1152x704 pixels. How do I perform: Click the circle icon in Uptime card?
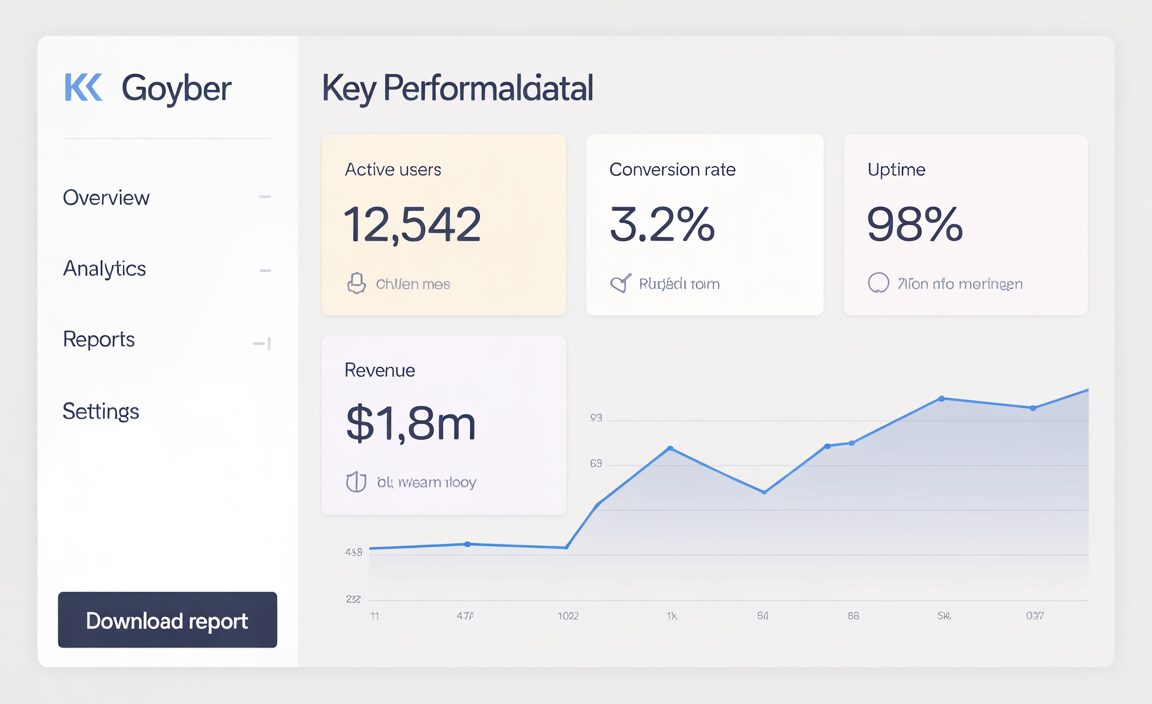coord(878,284)
